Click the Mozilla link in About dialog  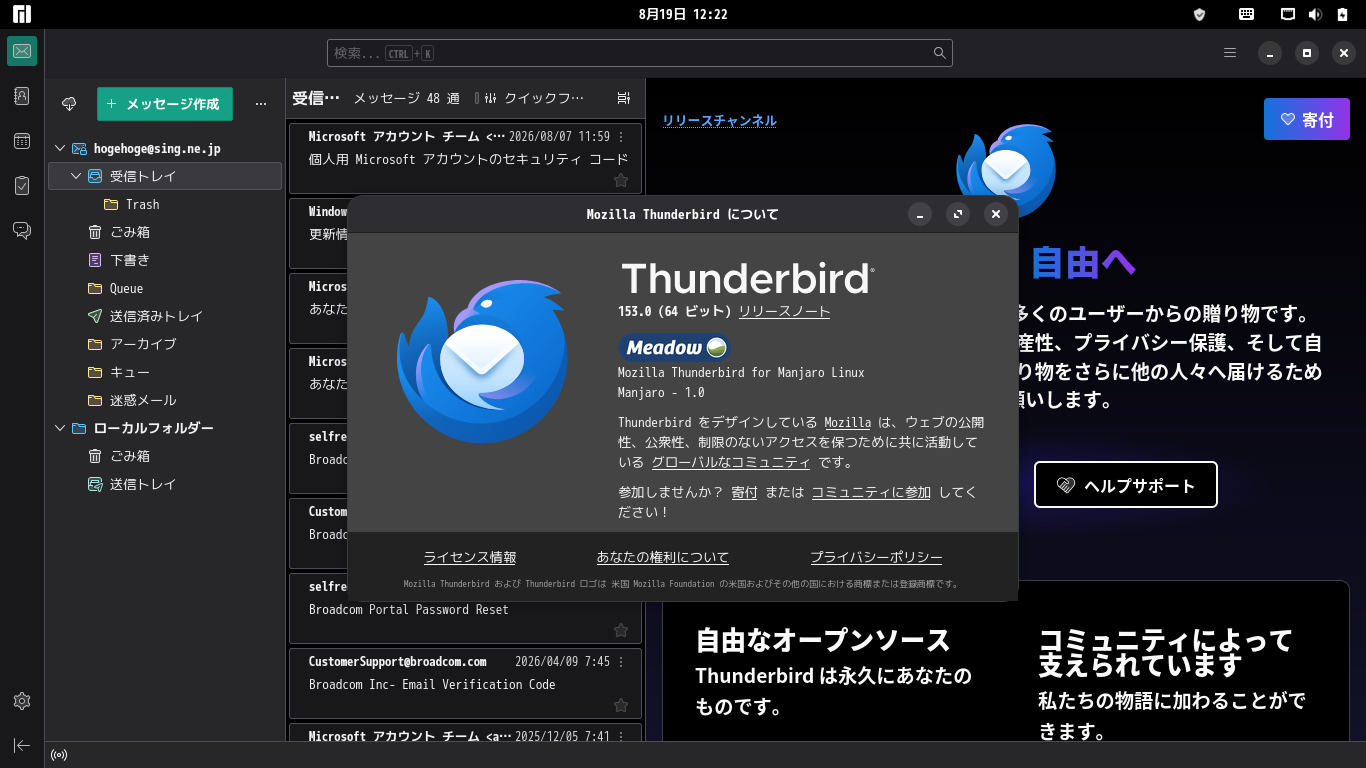(847, 422)
